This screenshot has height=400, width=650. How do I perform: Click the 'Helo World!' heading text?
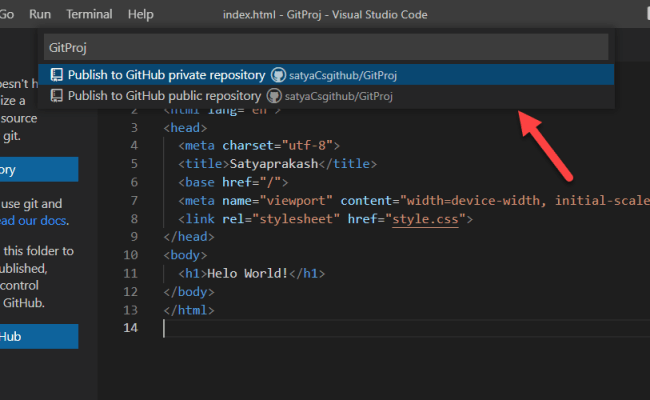[247, 274]
